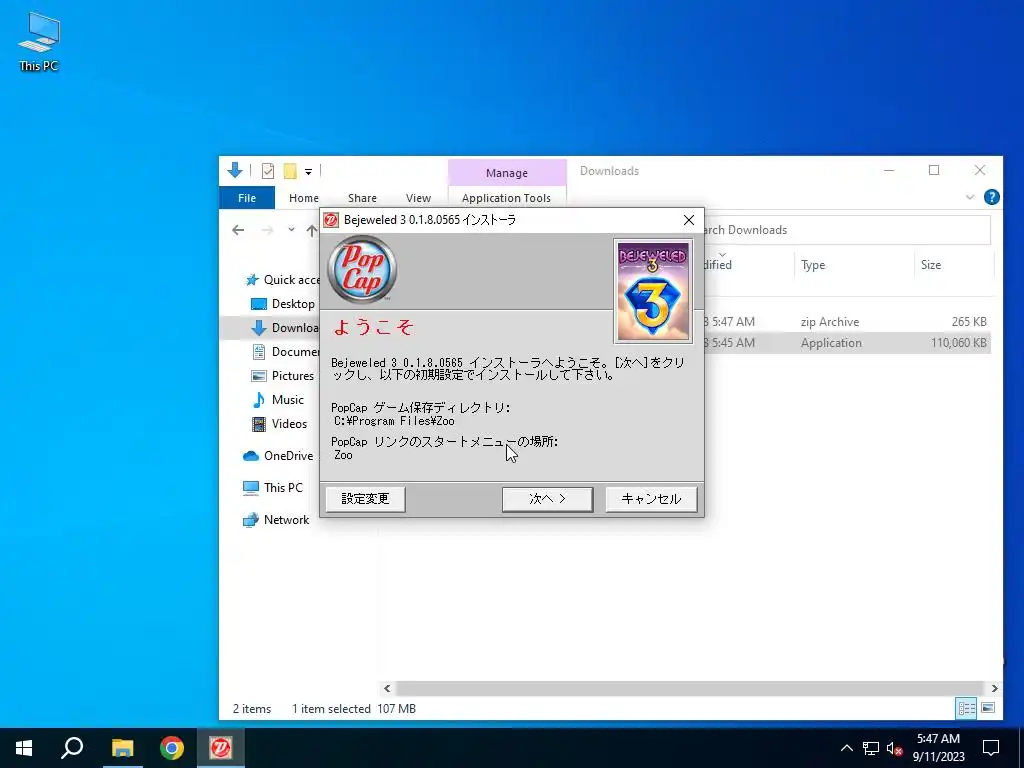The image size is (1024, 768).
Task: Click Search Downloads input field
Action: (847, 230)
